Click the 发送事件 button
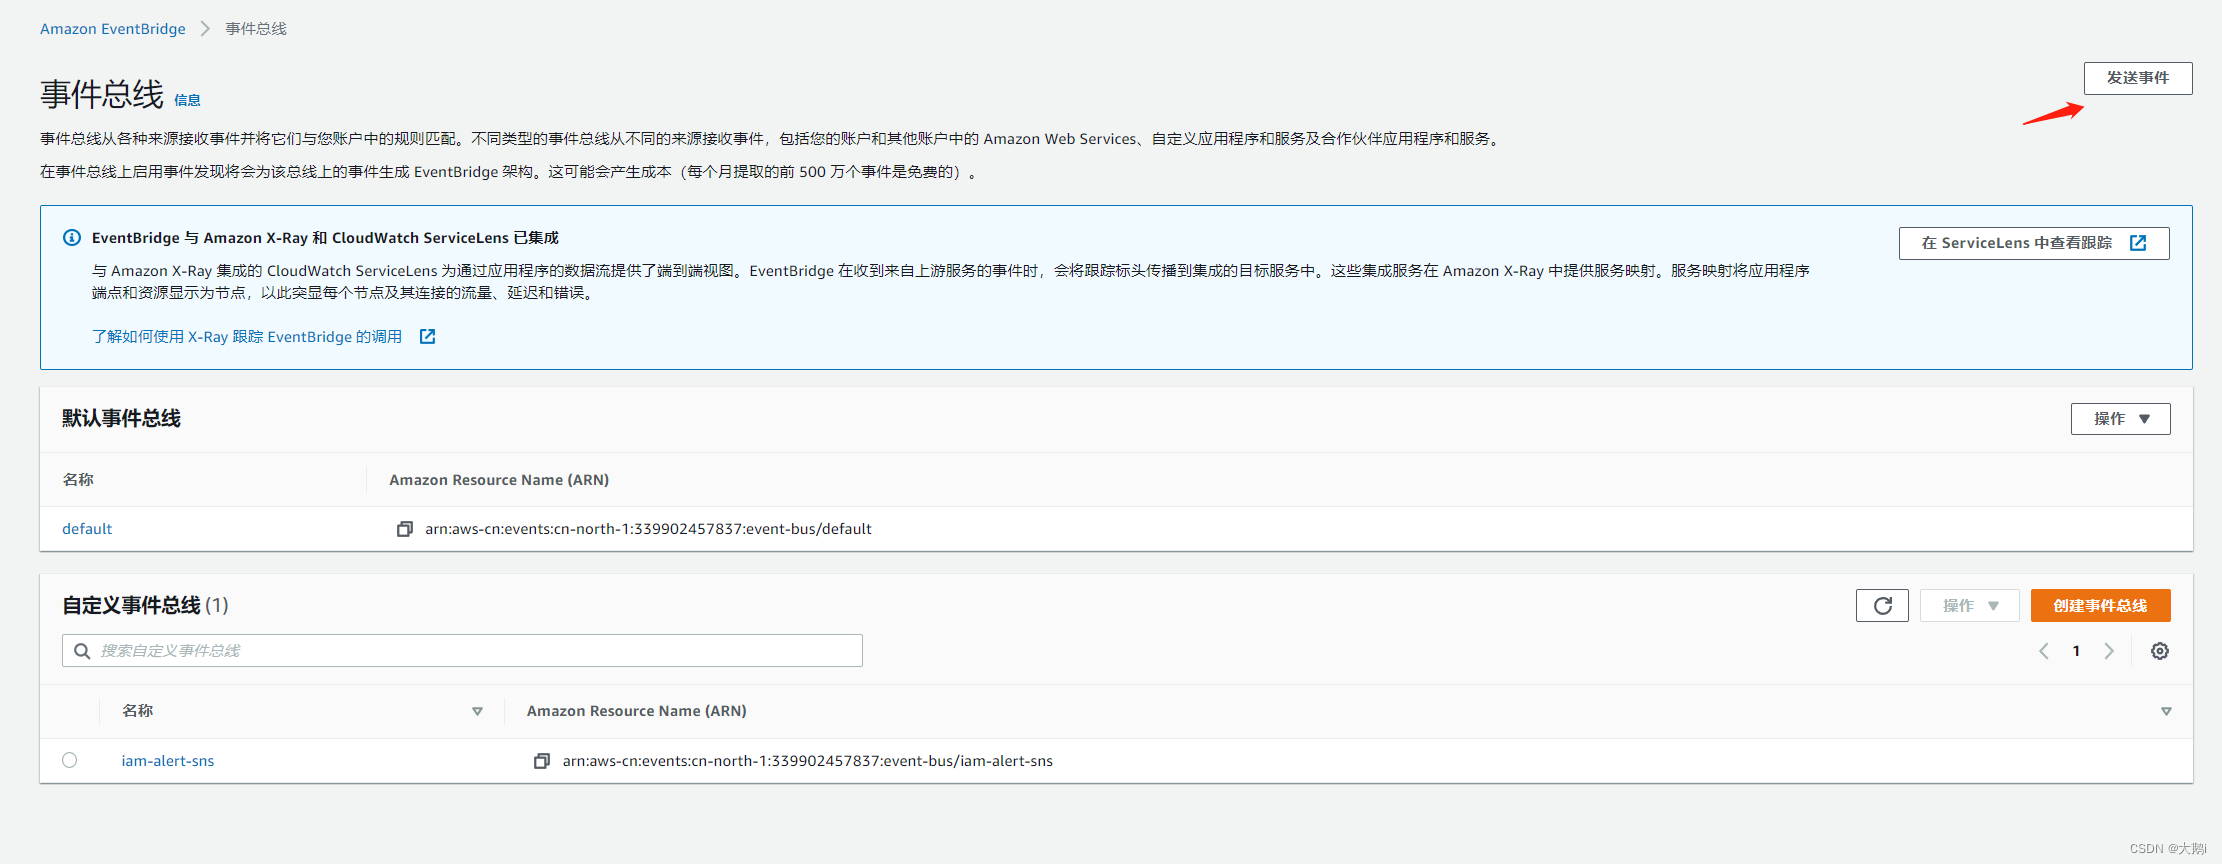 point(2137,78)
